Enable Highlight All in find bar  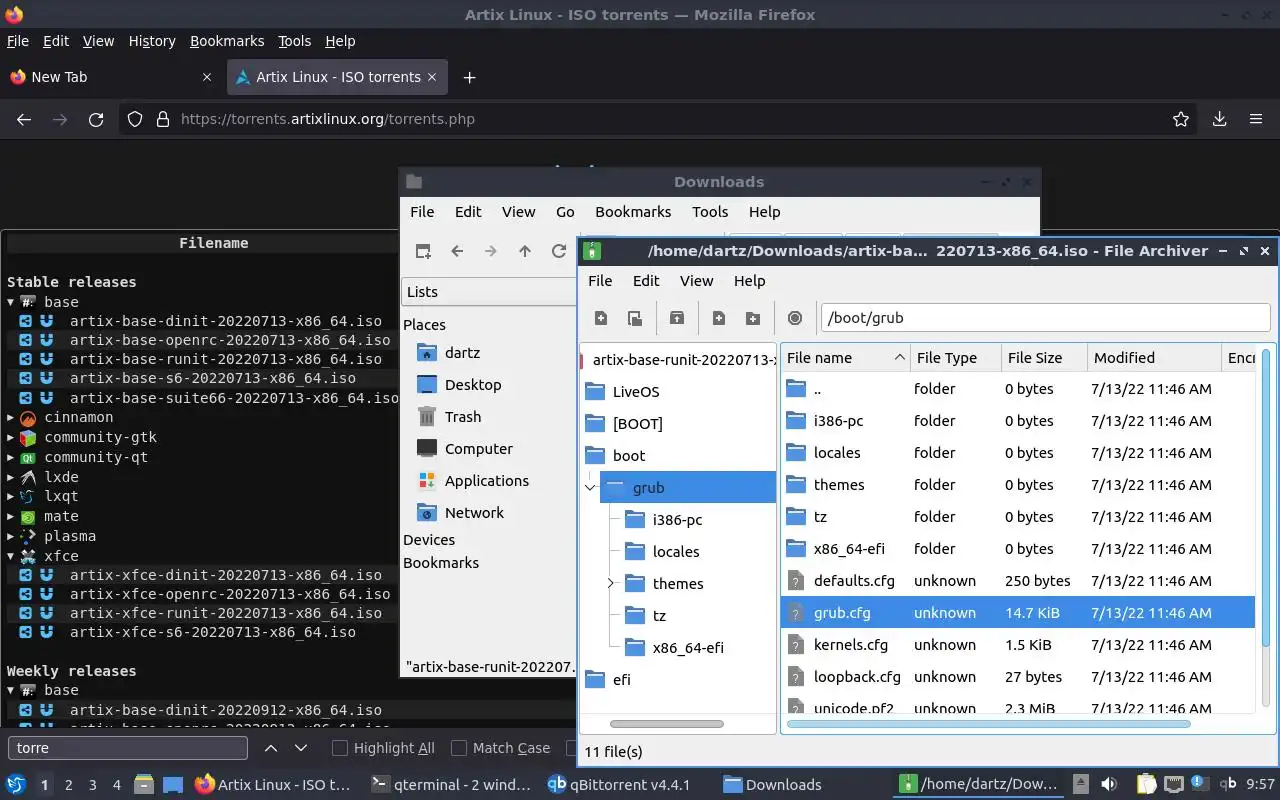[340, 748]
